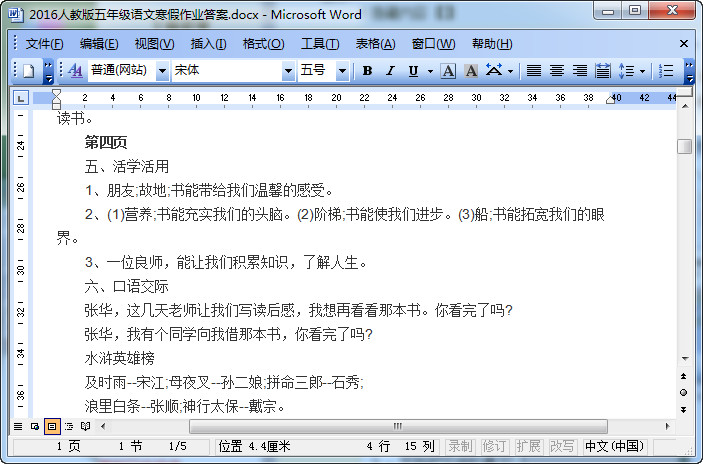Close the document with menu bar X
This screenshot has width=703, height=464.
[x=684, y=43]
